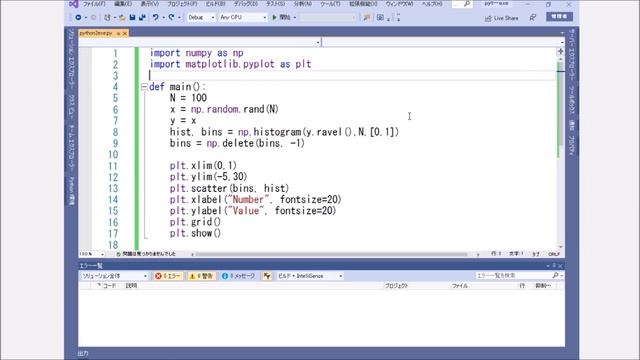640x360 pixels.
Task: Sort by the プロジェクト column header
Action: point(396,286)
